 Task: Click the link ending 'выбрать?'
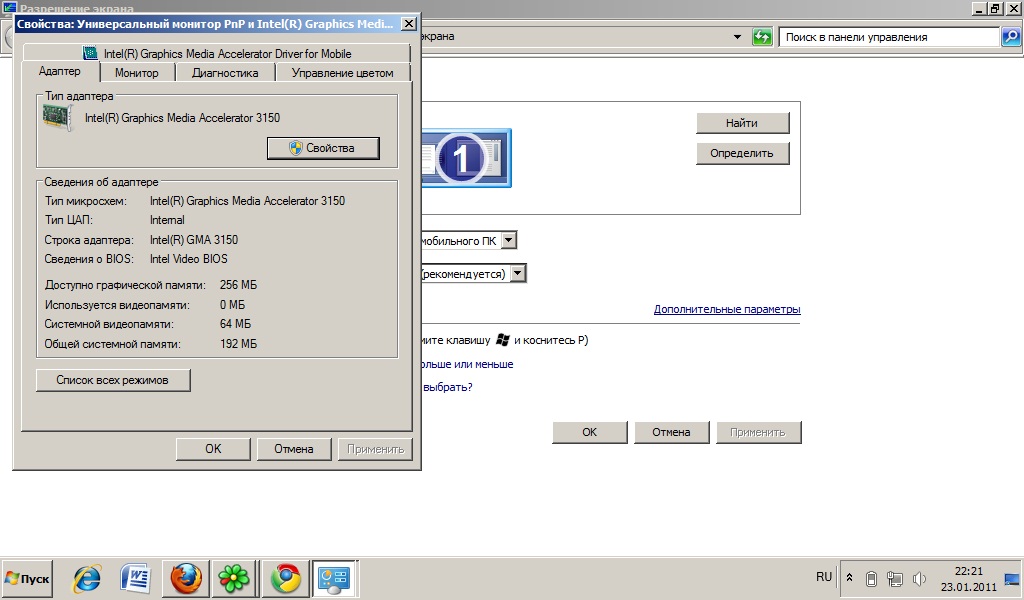pyautogui.click(x=447, y=387)
